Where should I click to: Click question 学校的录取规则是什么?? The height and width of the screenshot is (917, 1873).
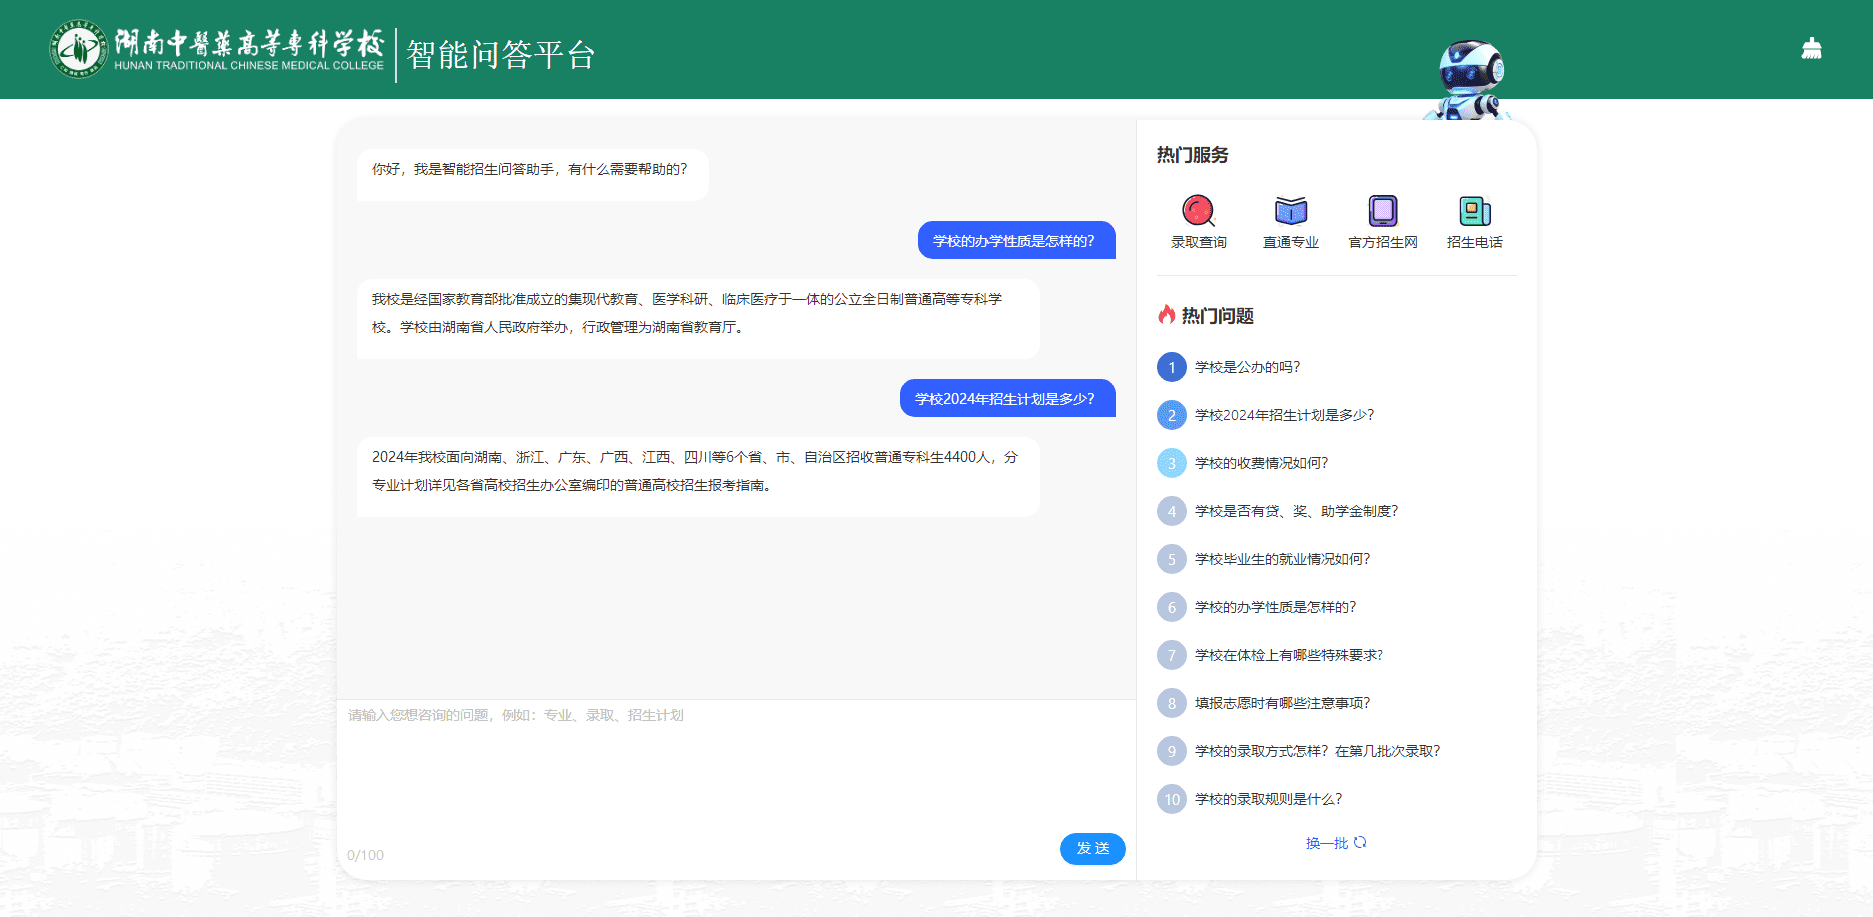pos(1268,799)
